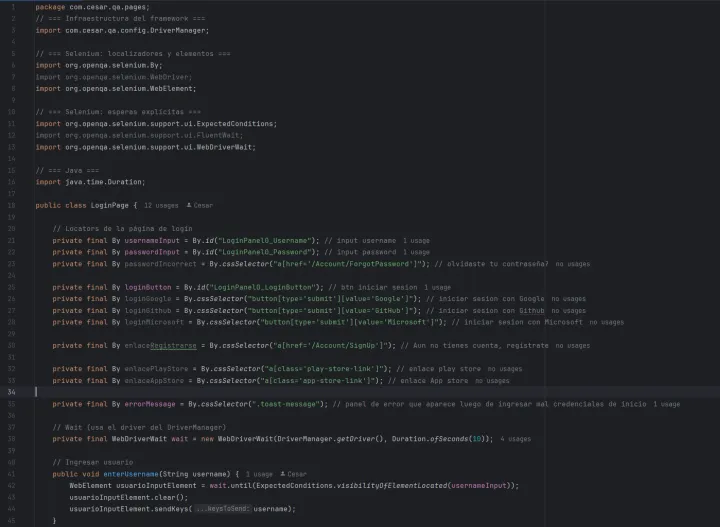Viewport: 720px width, 527px height.
Task: Click line number 34 in the gutter
Action: click(11, 392)
